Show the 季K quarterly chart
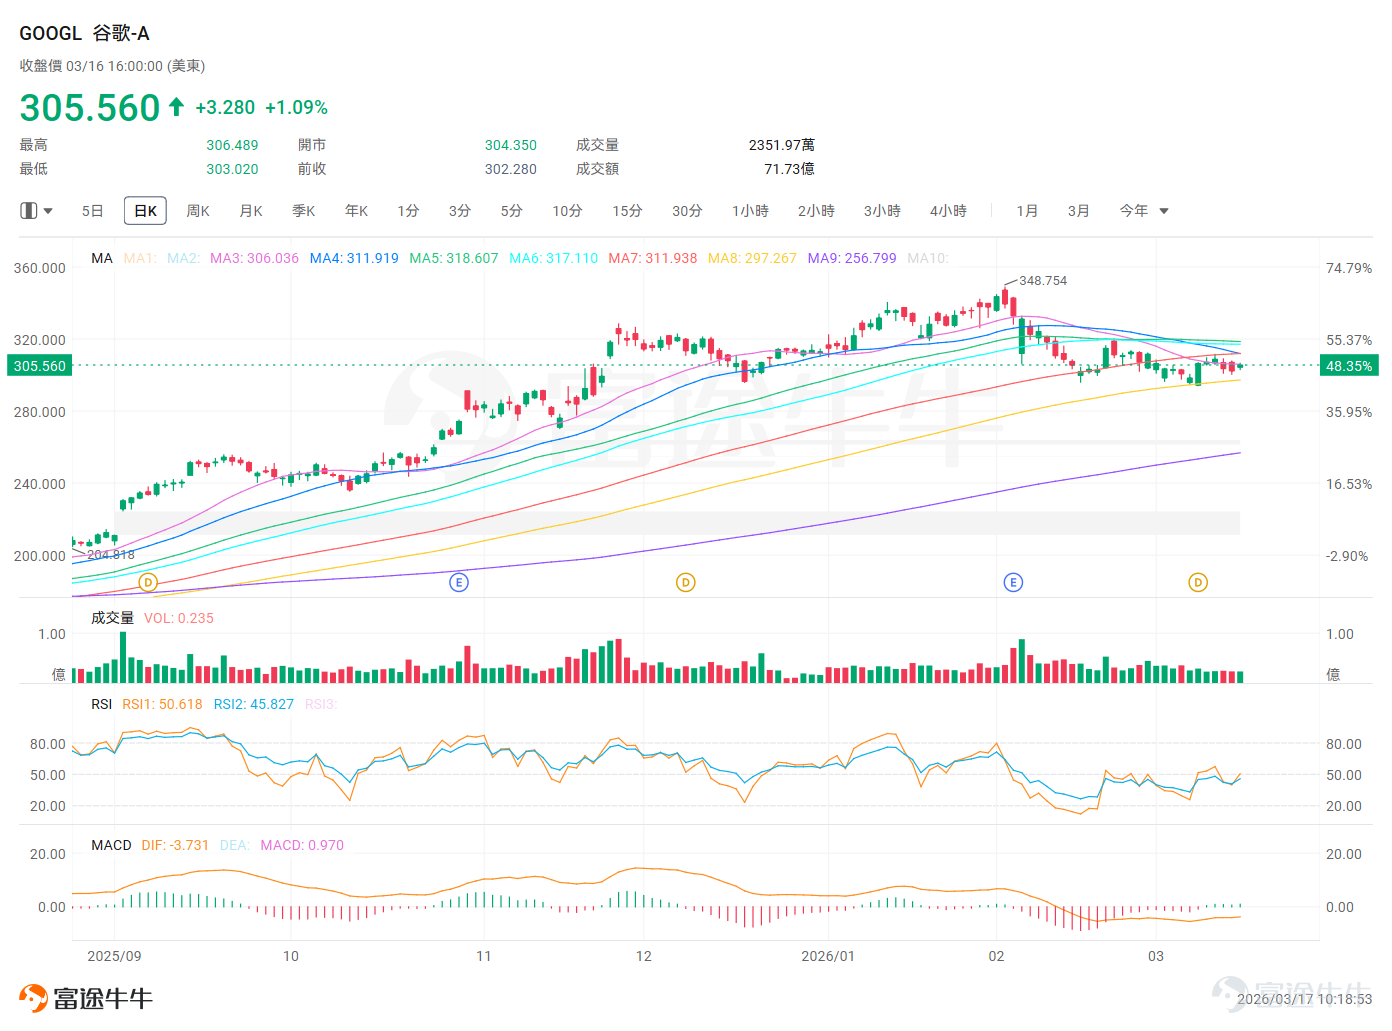This screenshot has height=1031, width=1392. 304,211
